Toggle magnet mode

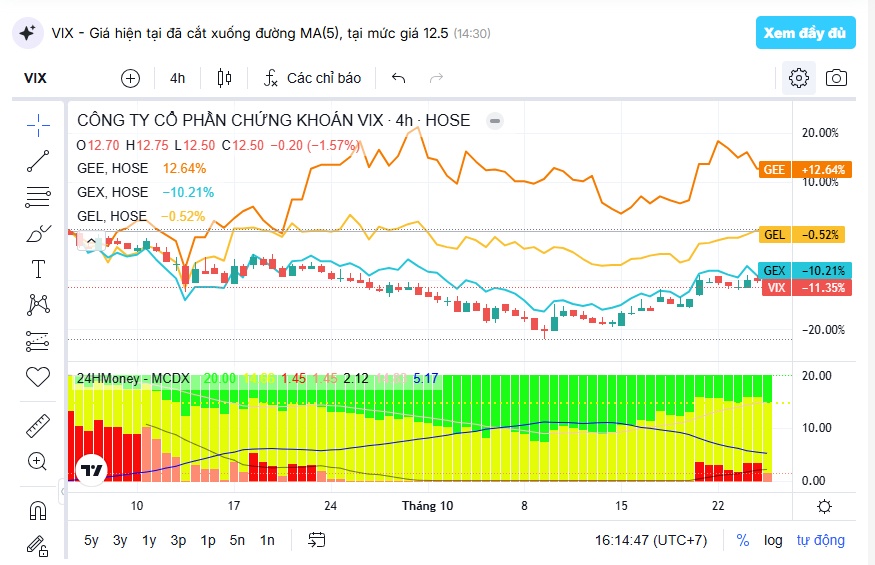(38, 510)
